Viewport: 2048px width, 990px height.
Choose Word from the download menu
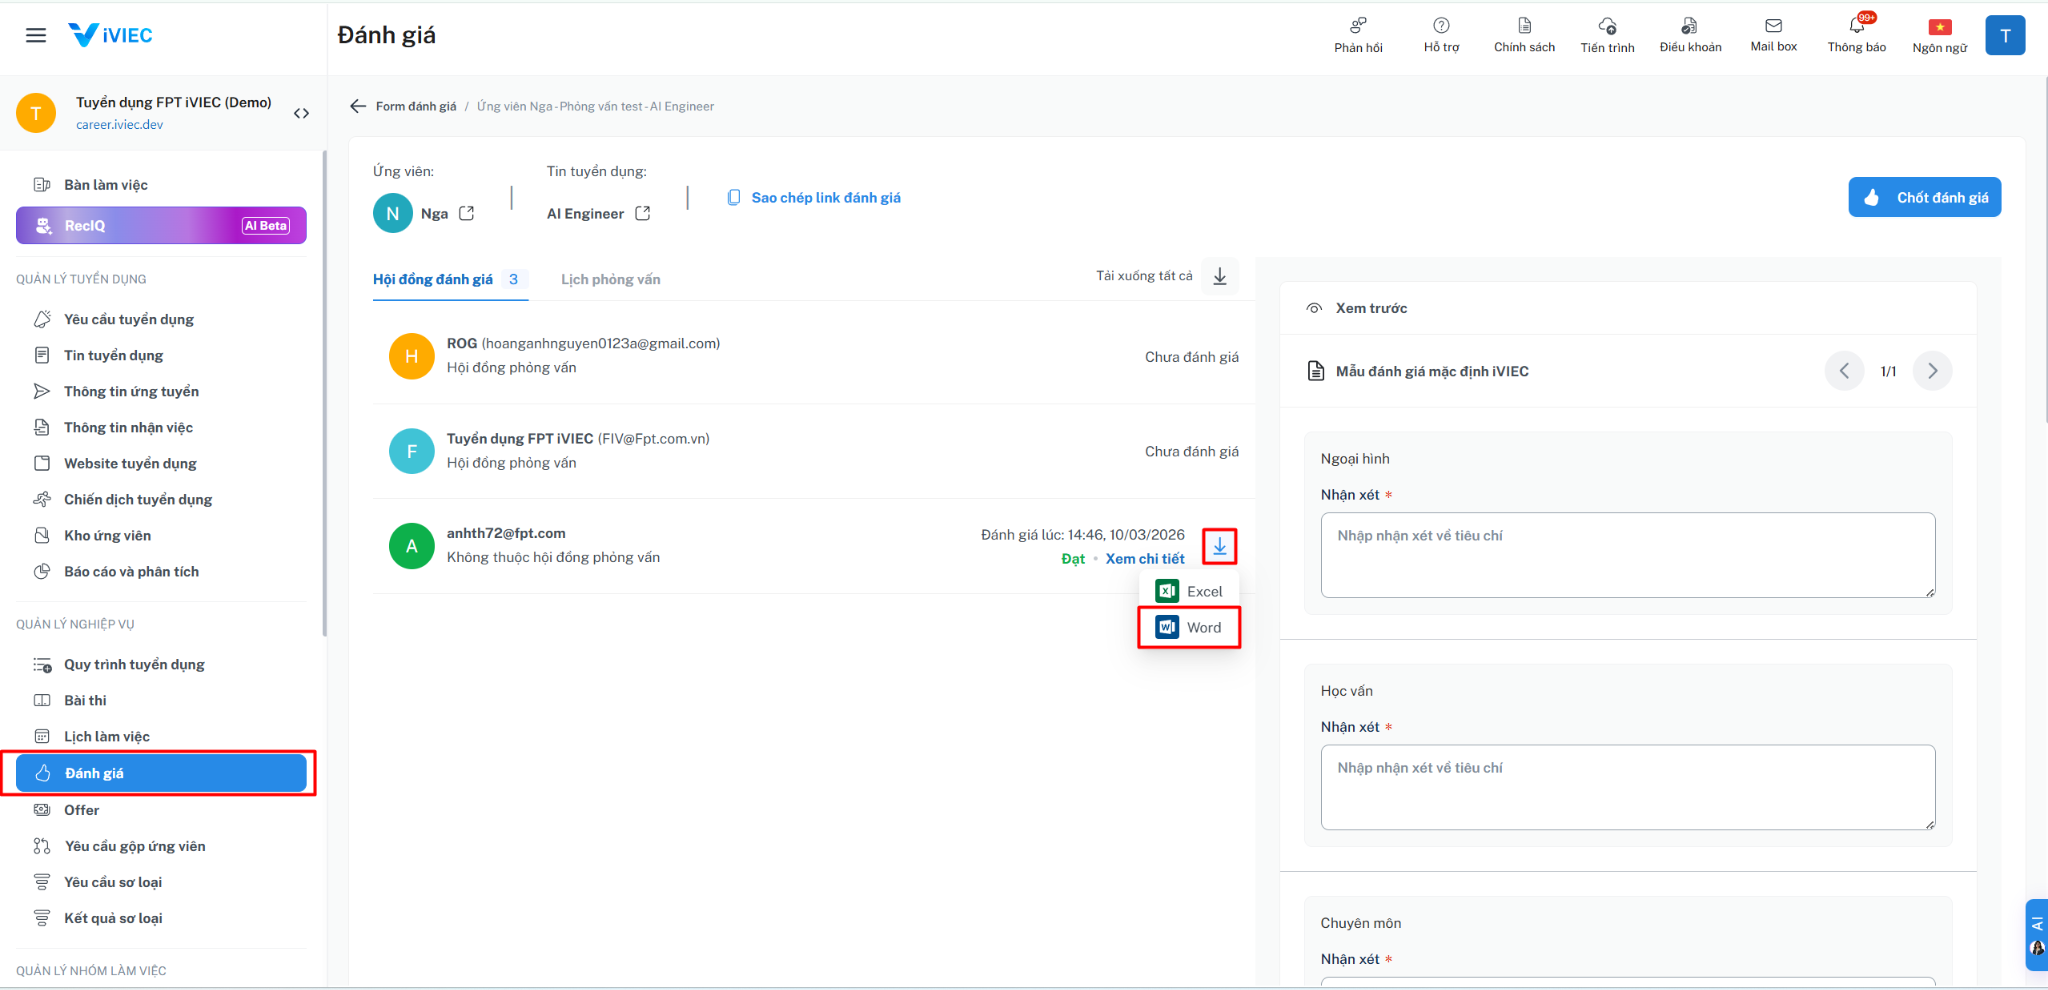coord(1189,628)
